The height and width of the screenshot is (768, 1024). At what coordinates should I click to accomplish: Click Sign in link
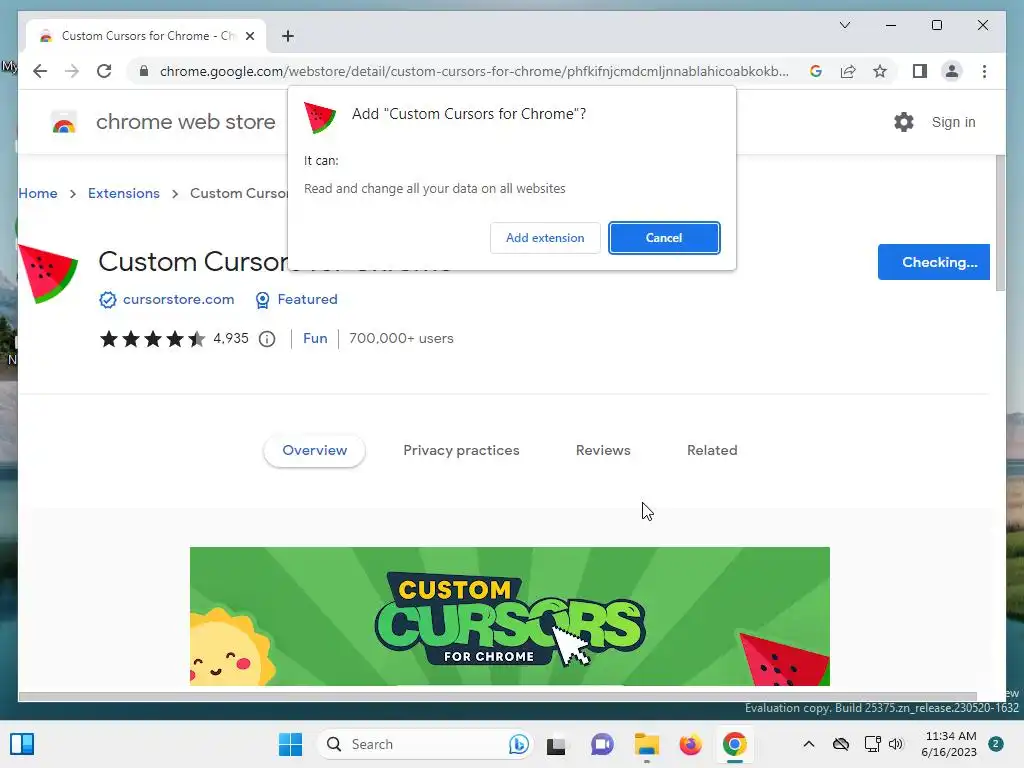point(953,122)
